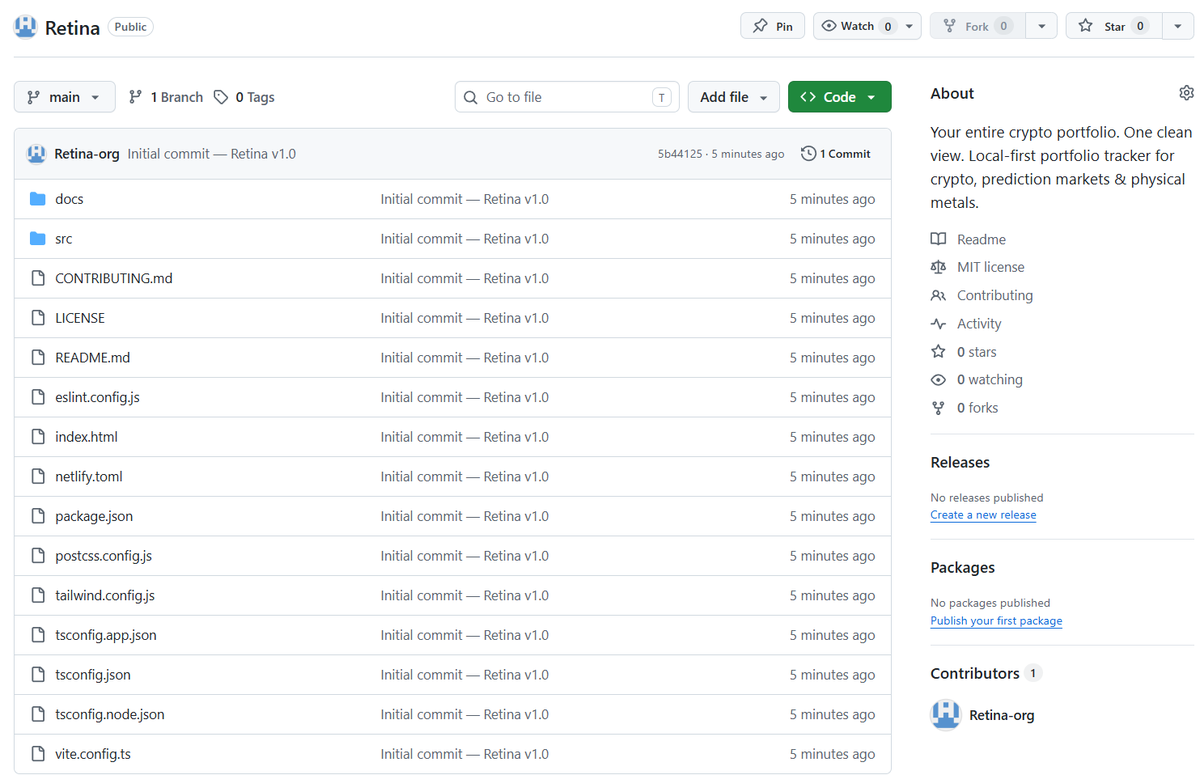Click the Retina-org avatar under Contributors
The image size is (1200, 775).
click(x=945, y=715)
